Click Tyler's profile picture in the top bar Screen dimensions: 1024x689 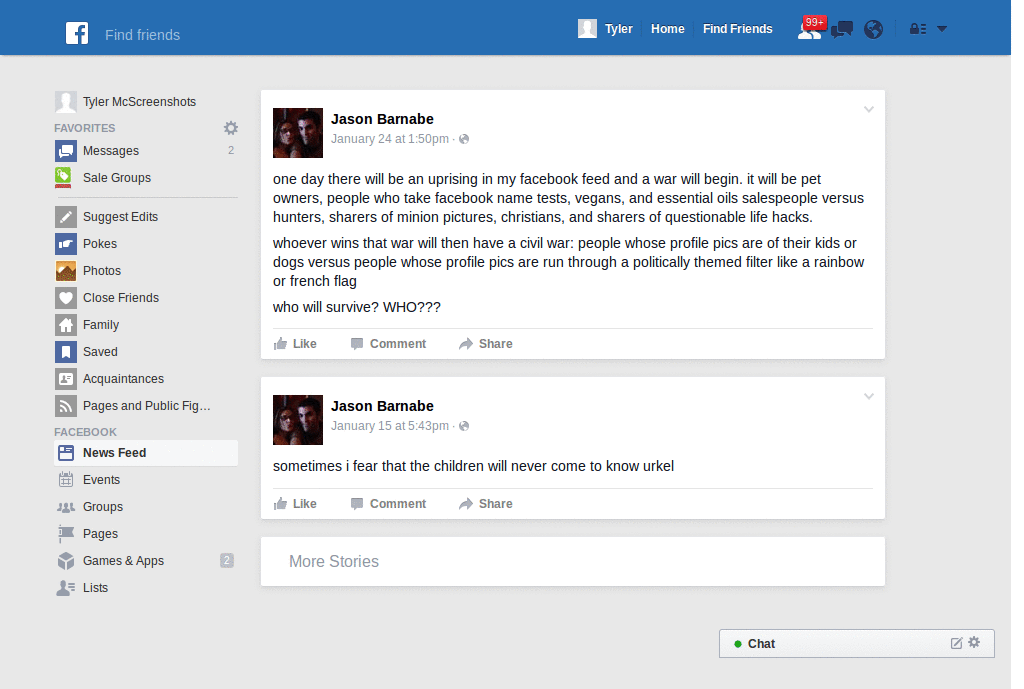click(587, 29)
